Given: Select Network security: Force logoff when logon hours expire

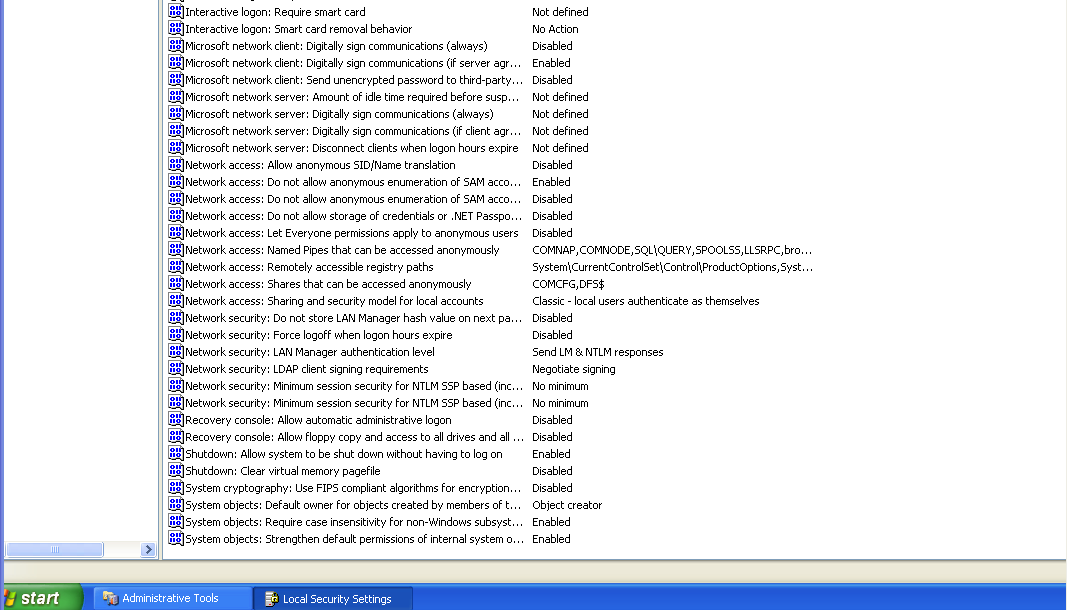Looking at the screenshot, I should click(x=318, y=335).
